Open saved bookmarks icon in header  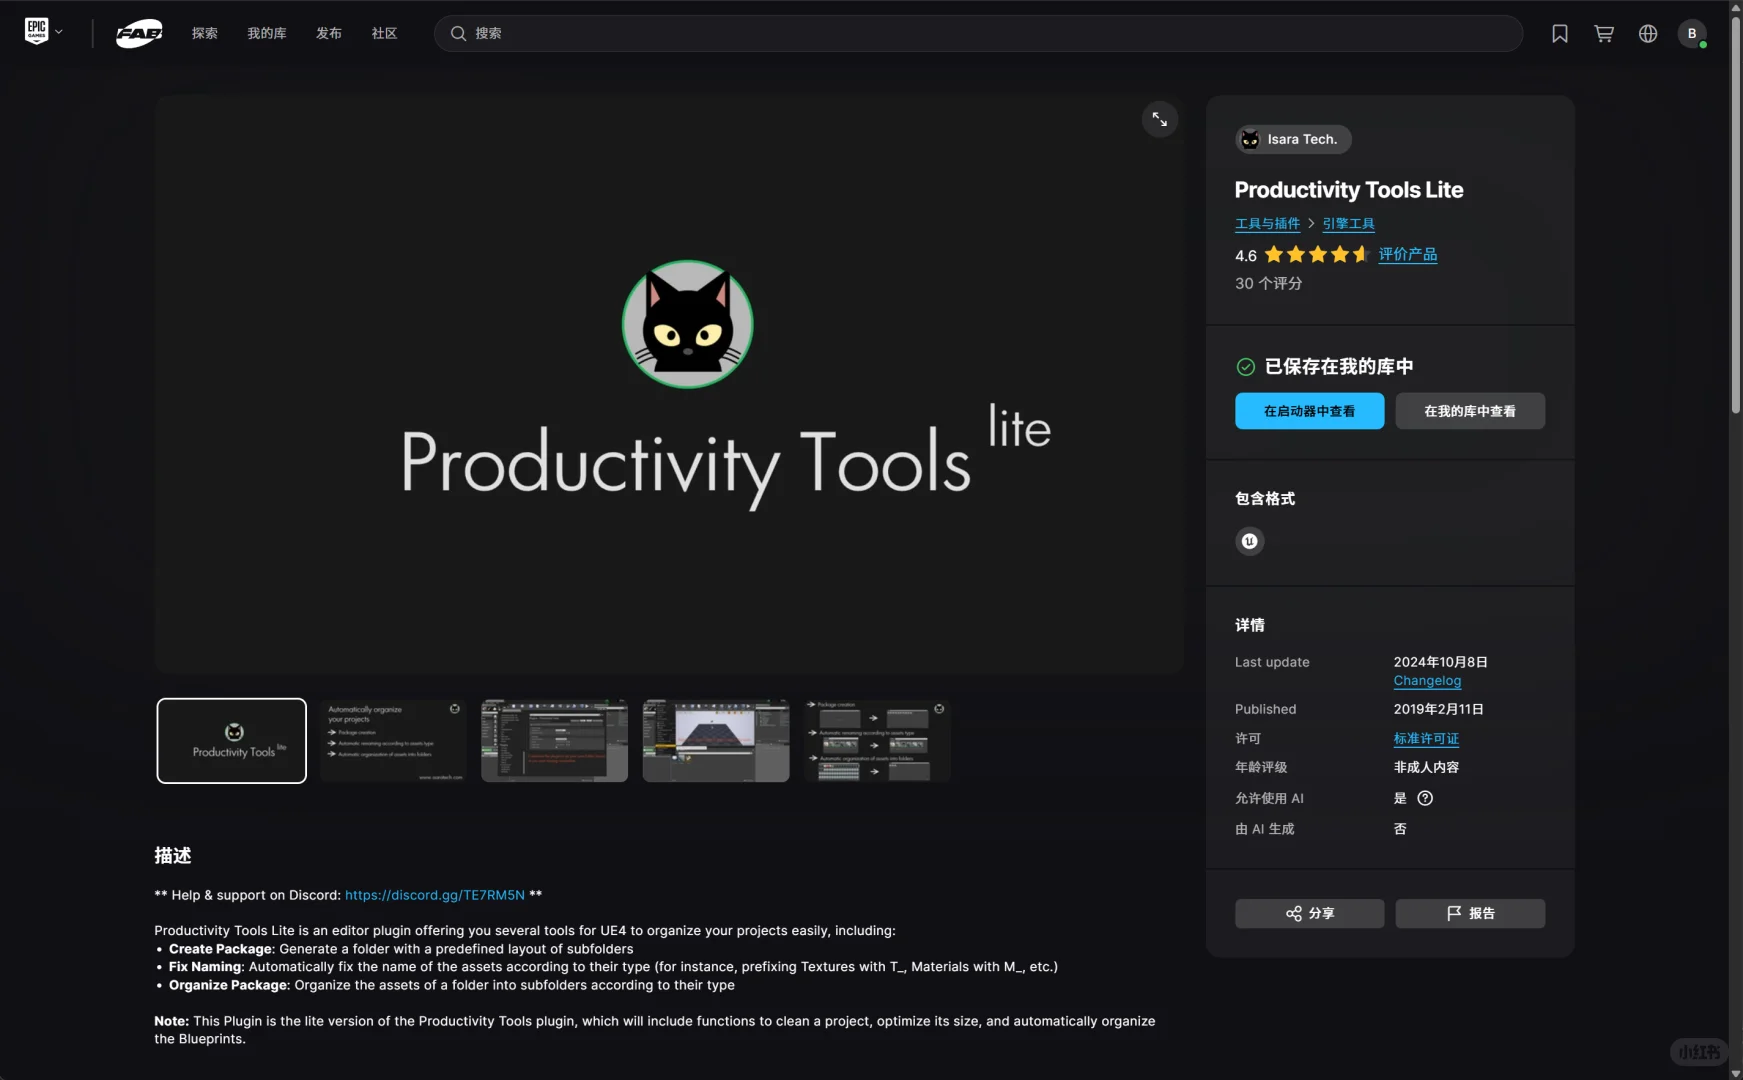(1560, 33)
